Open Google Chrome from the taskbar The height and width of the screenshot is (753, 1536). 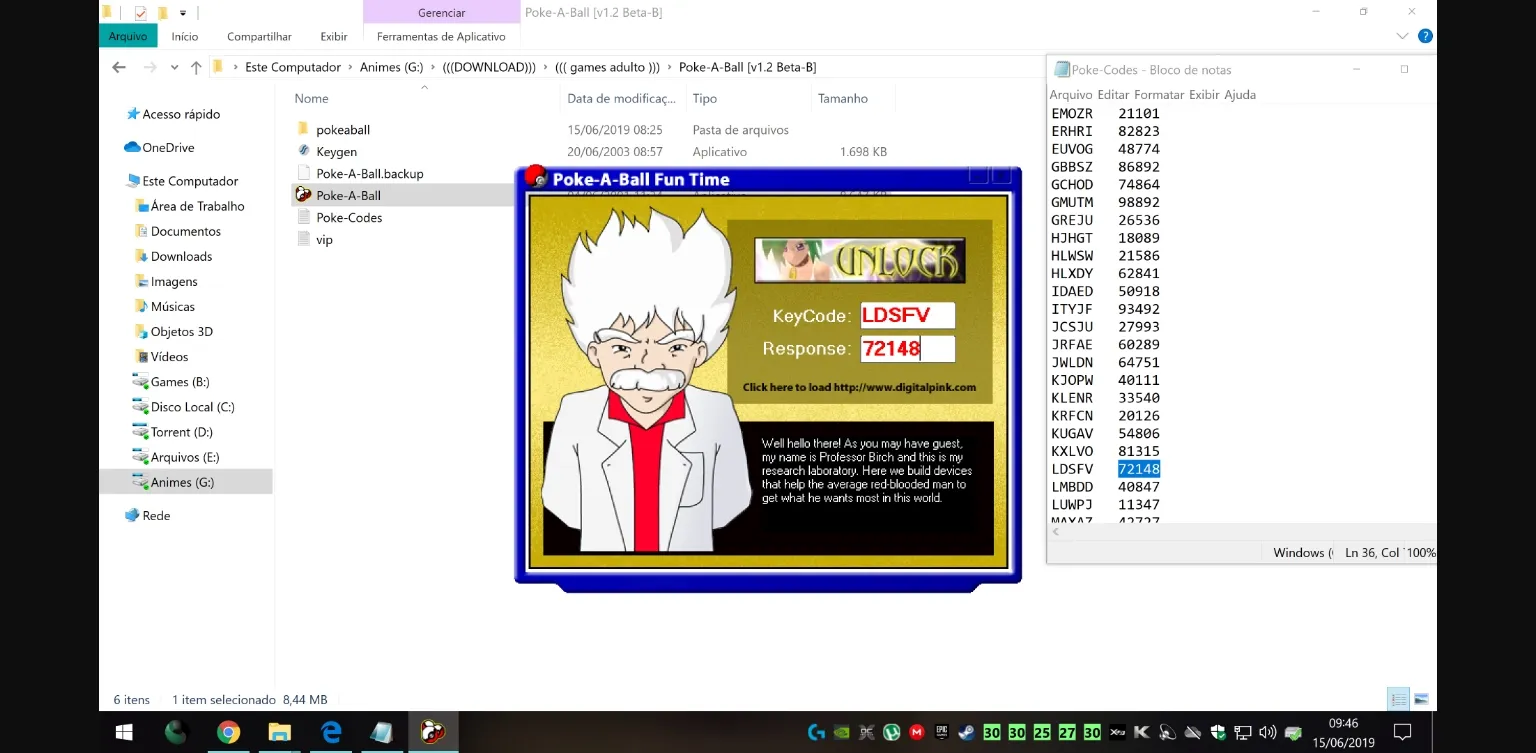tap(229, 731)
